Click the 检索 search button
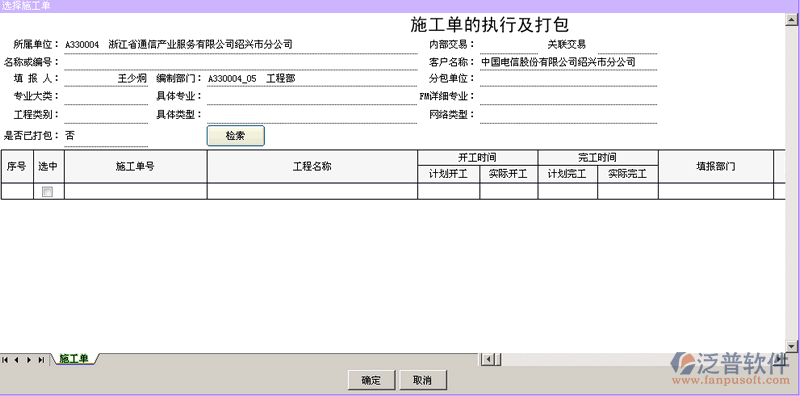800x396 pixels. (x=236, y=136)
